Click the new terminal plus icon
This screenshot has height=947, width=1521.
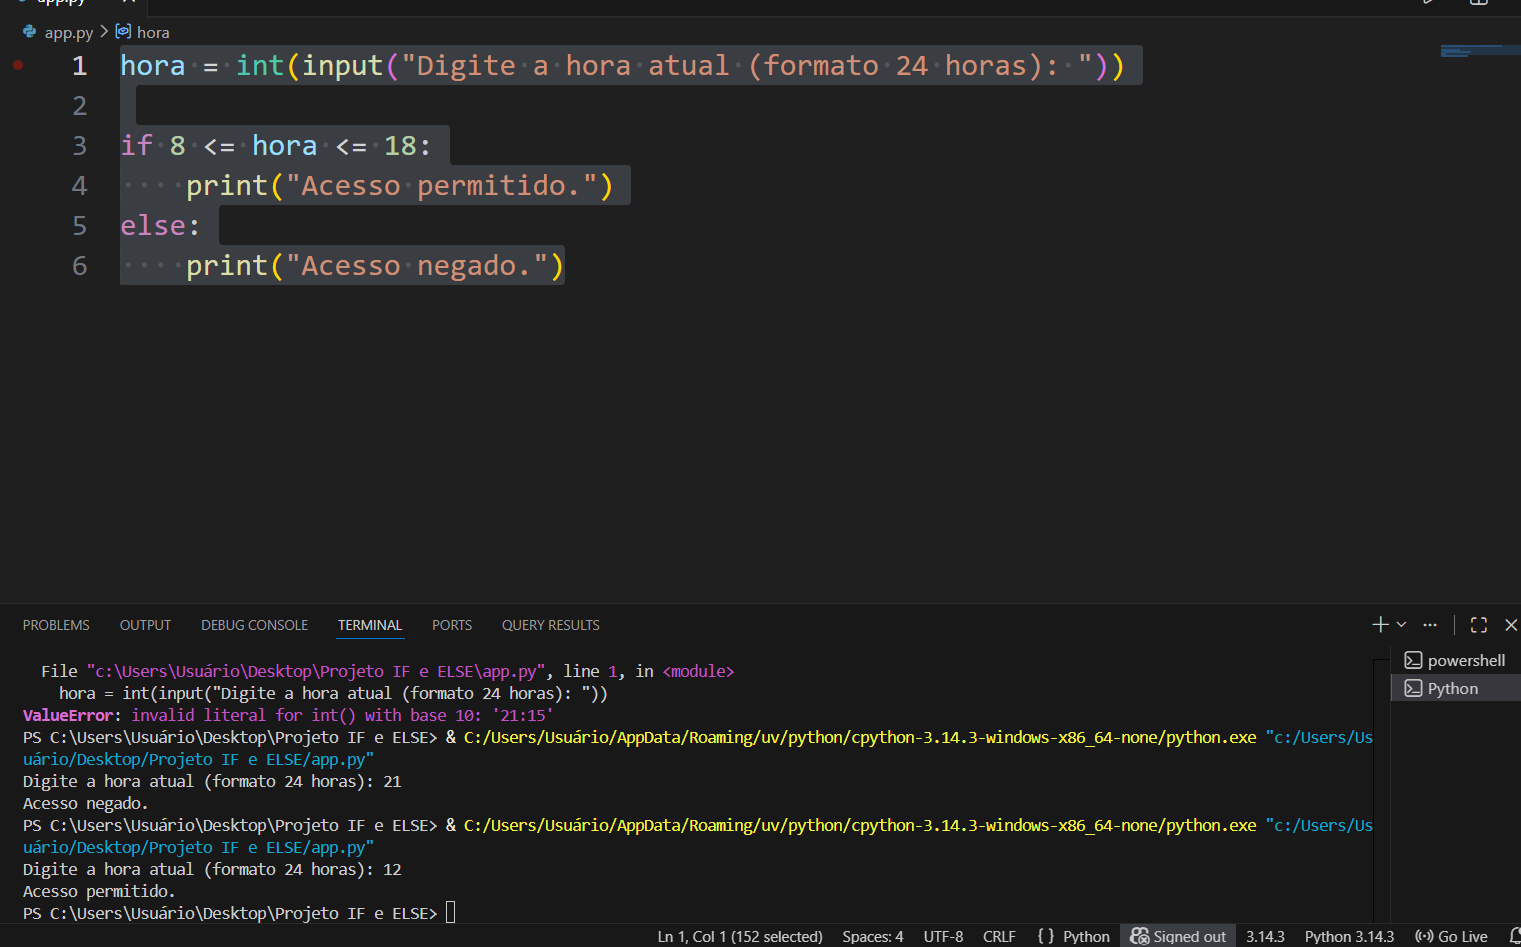pos(1380,625)
